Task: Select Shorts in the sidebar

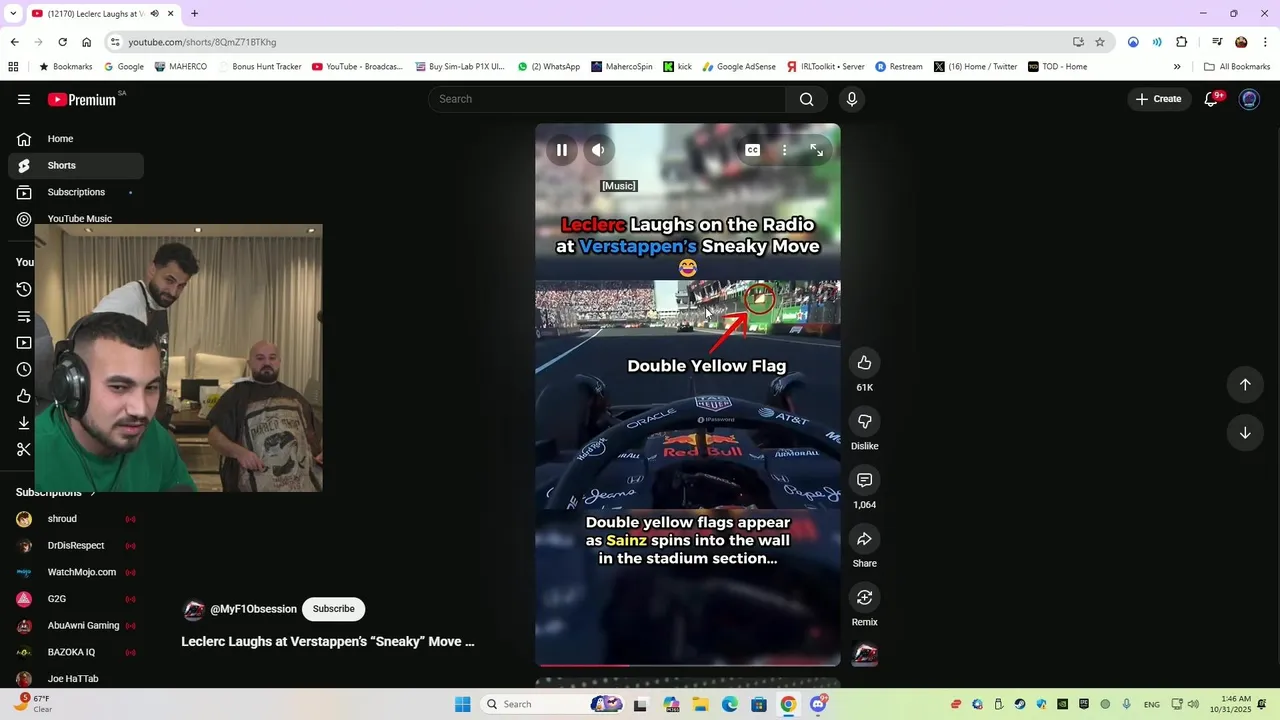Action: [x=76, y=165]
